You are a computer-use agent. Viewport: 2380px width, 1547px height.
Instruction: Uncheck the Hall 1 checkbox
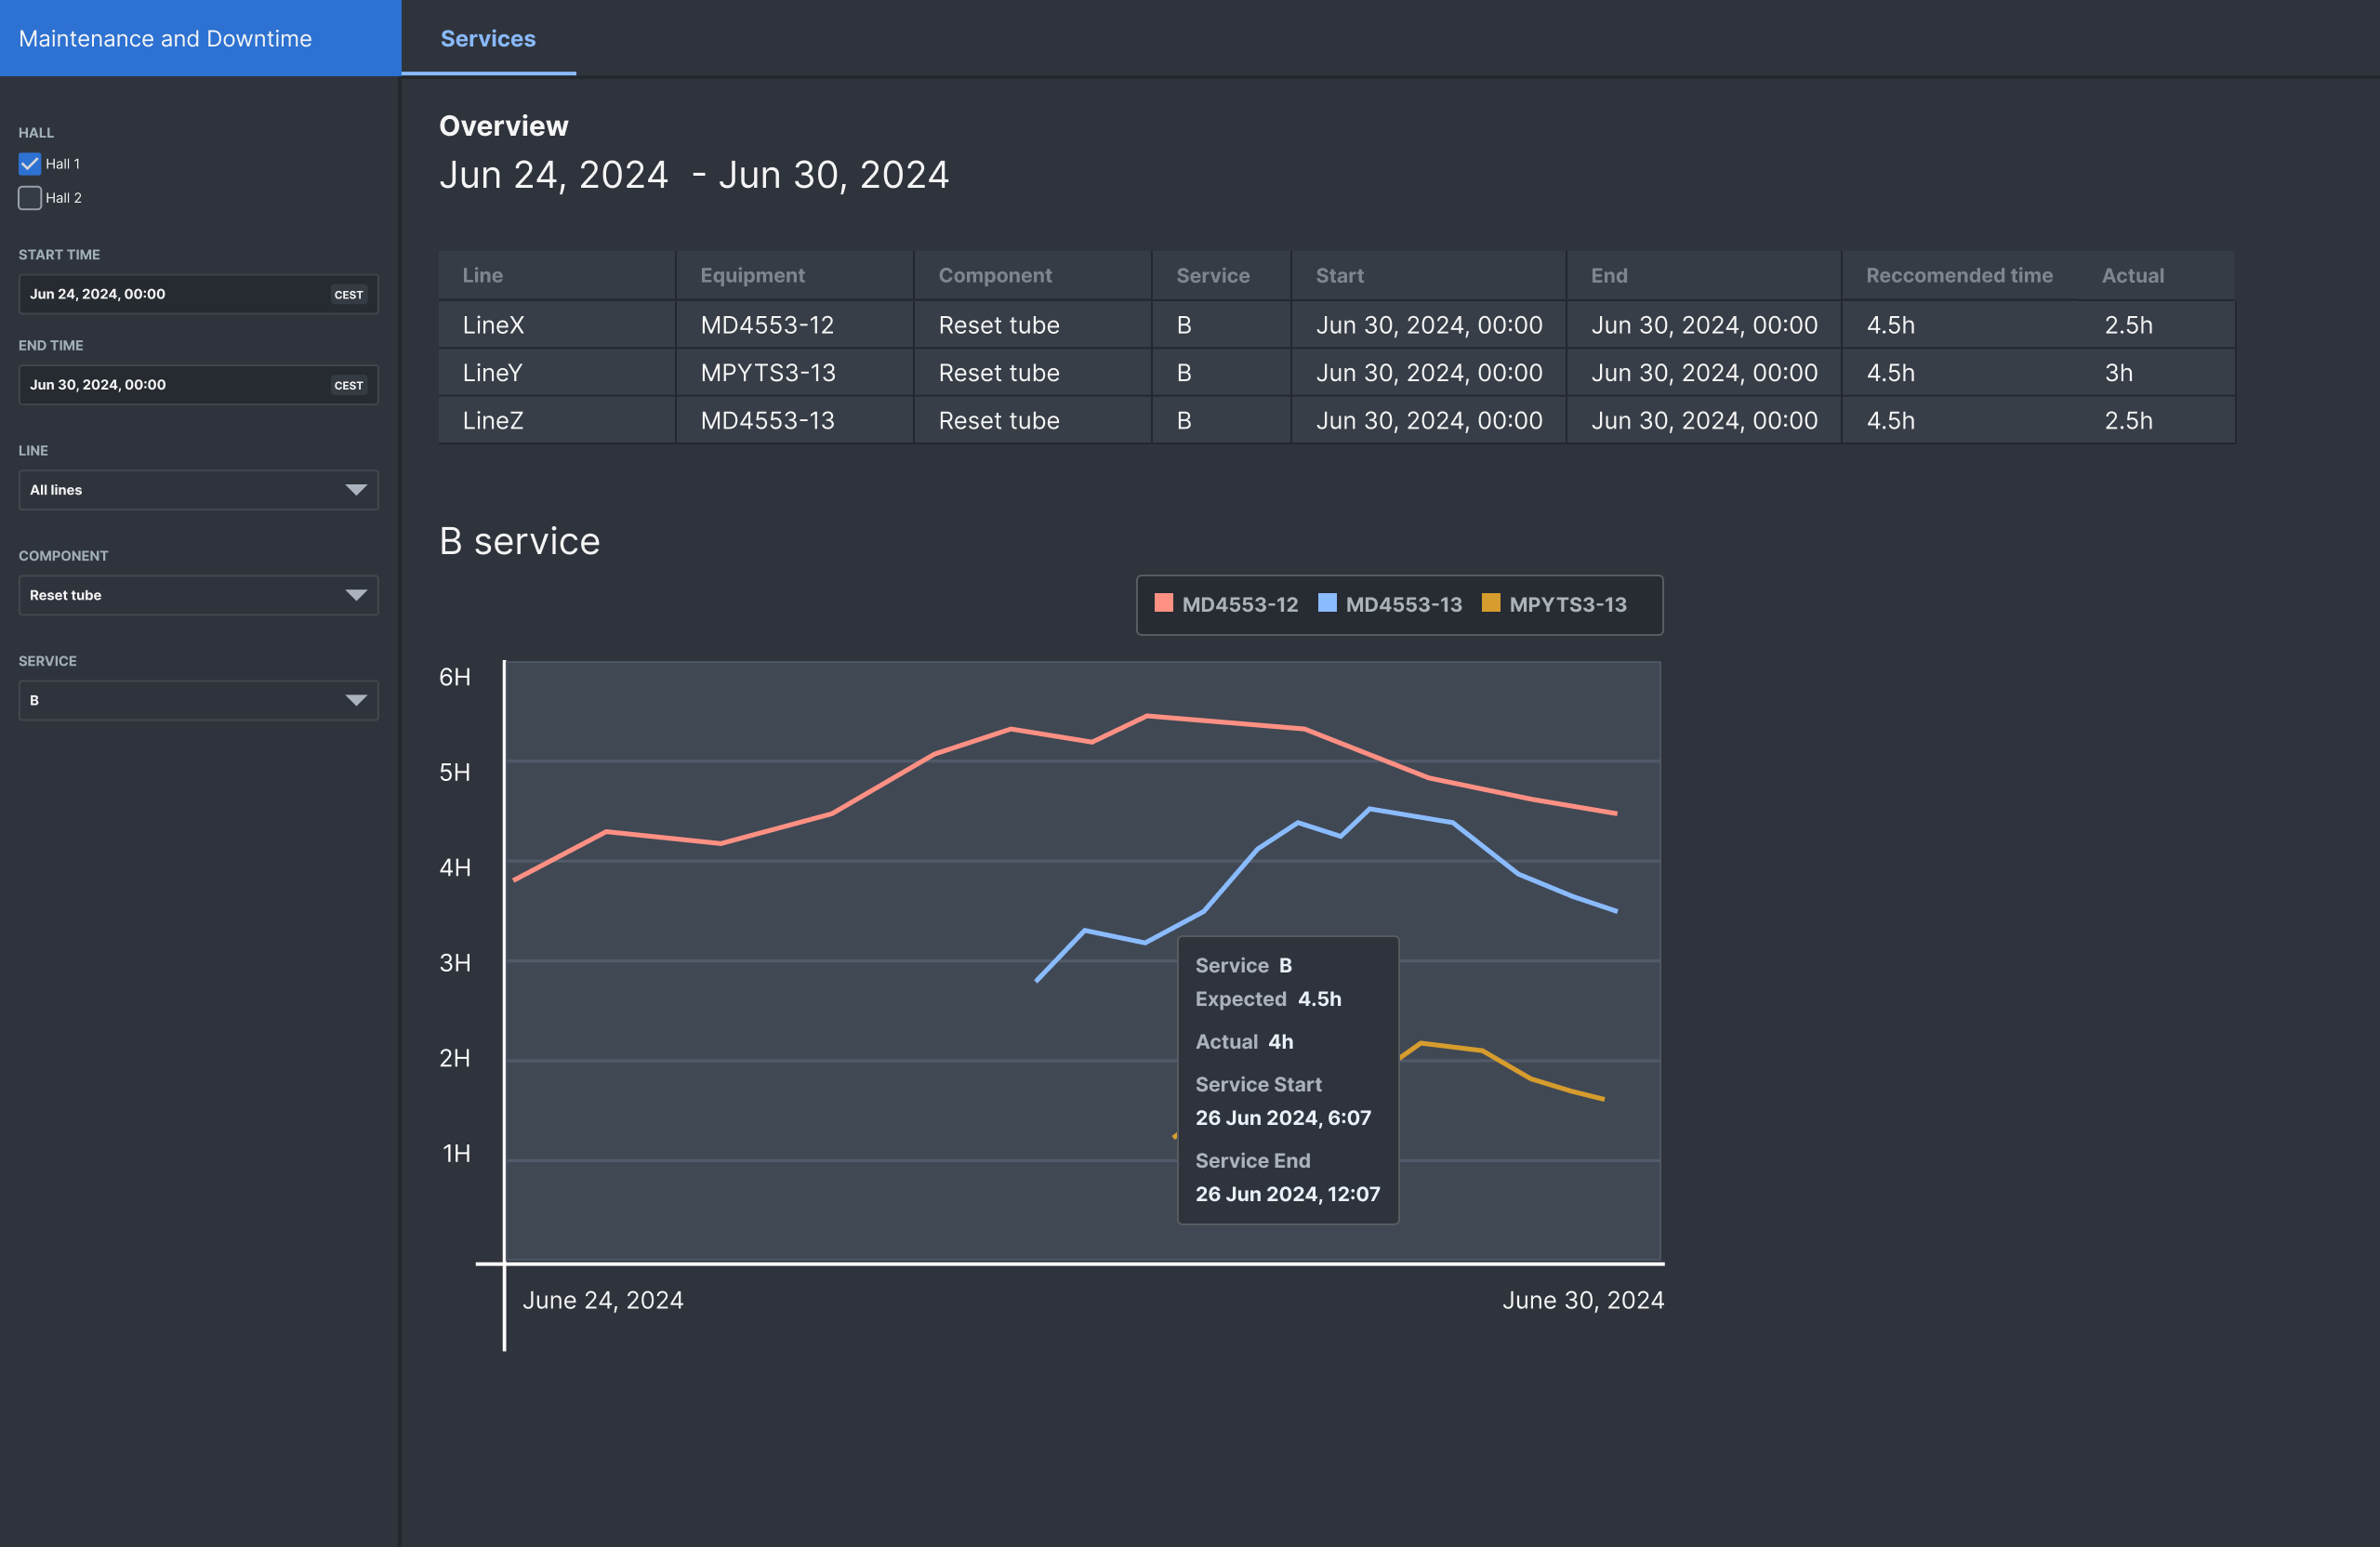[x=30, y=164]
